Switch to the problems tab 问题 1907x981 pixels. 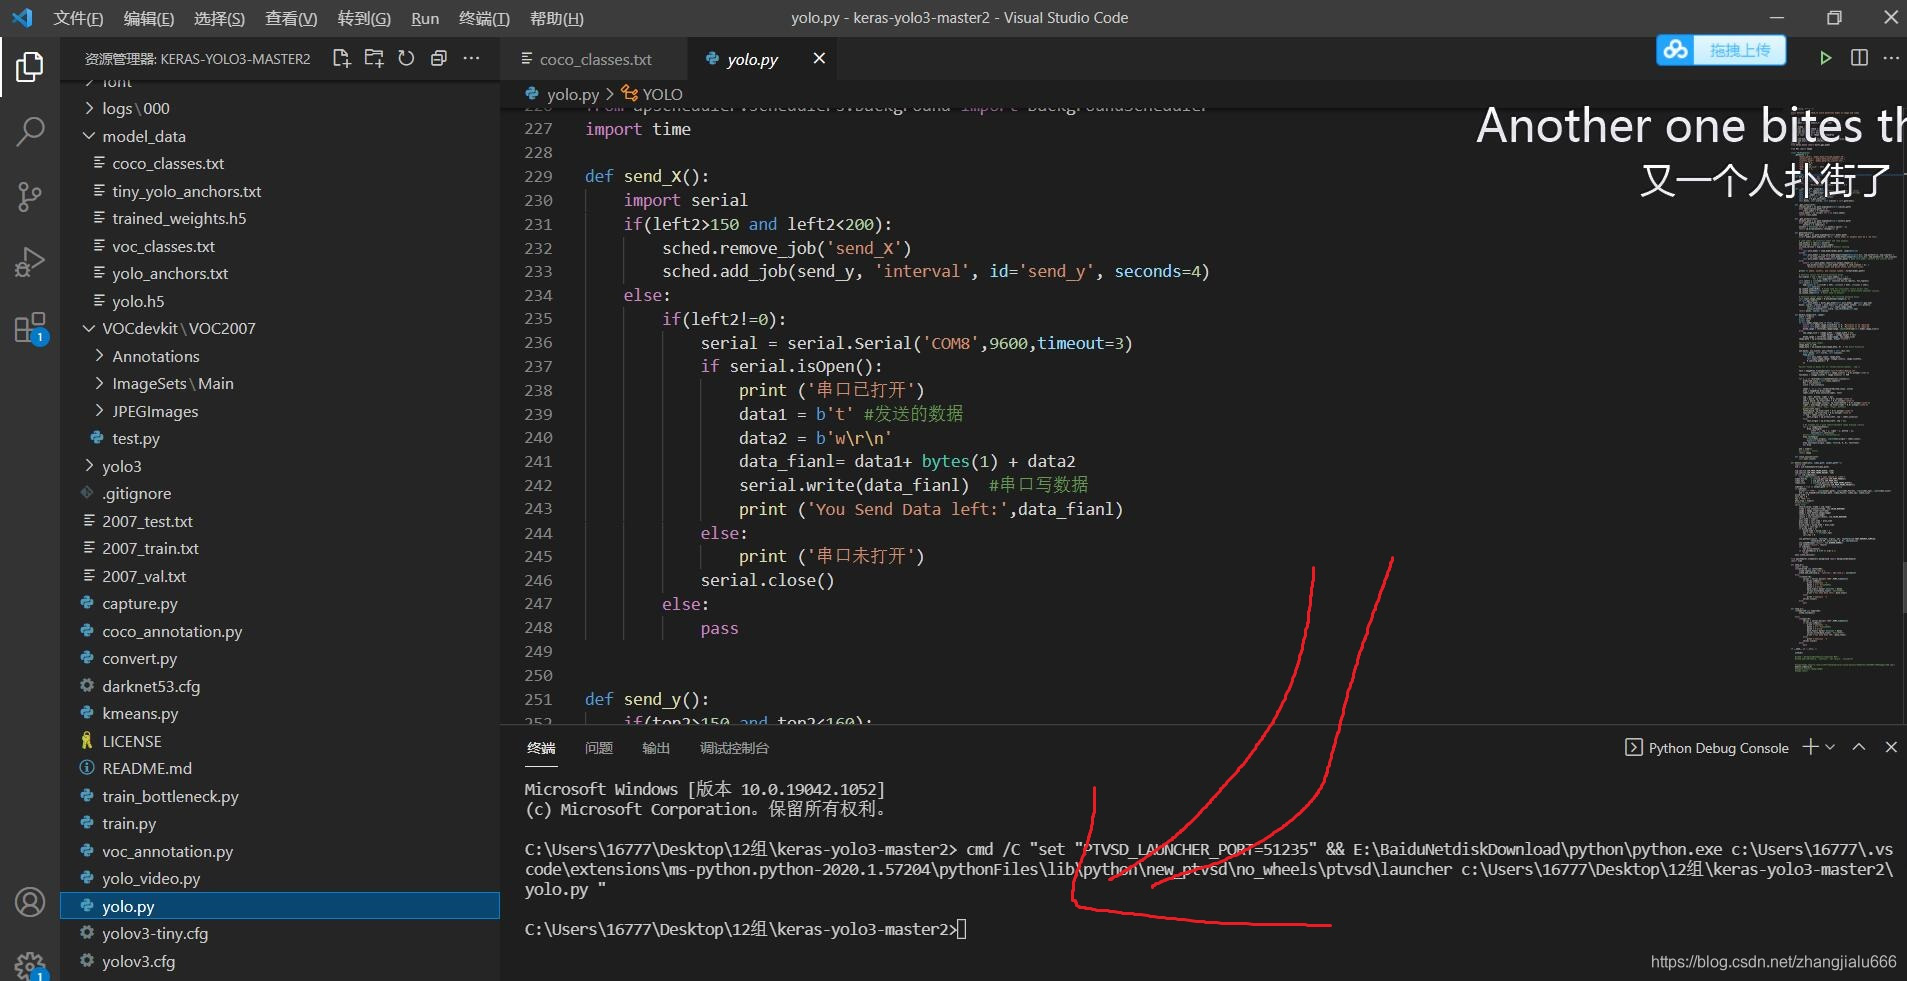click(x=599, y=748)
